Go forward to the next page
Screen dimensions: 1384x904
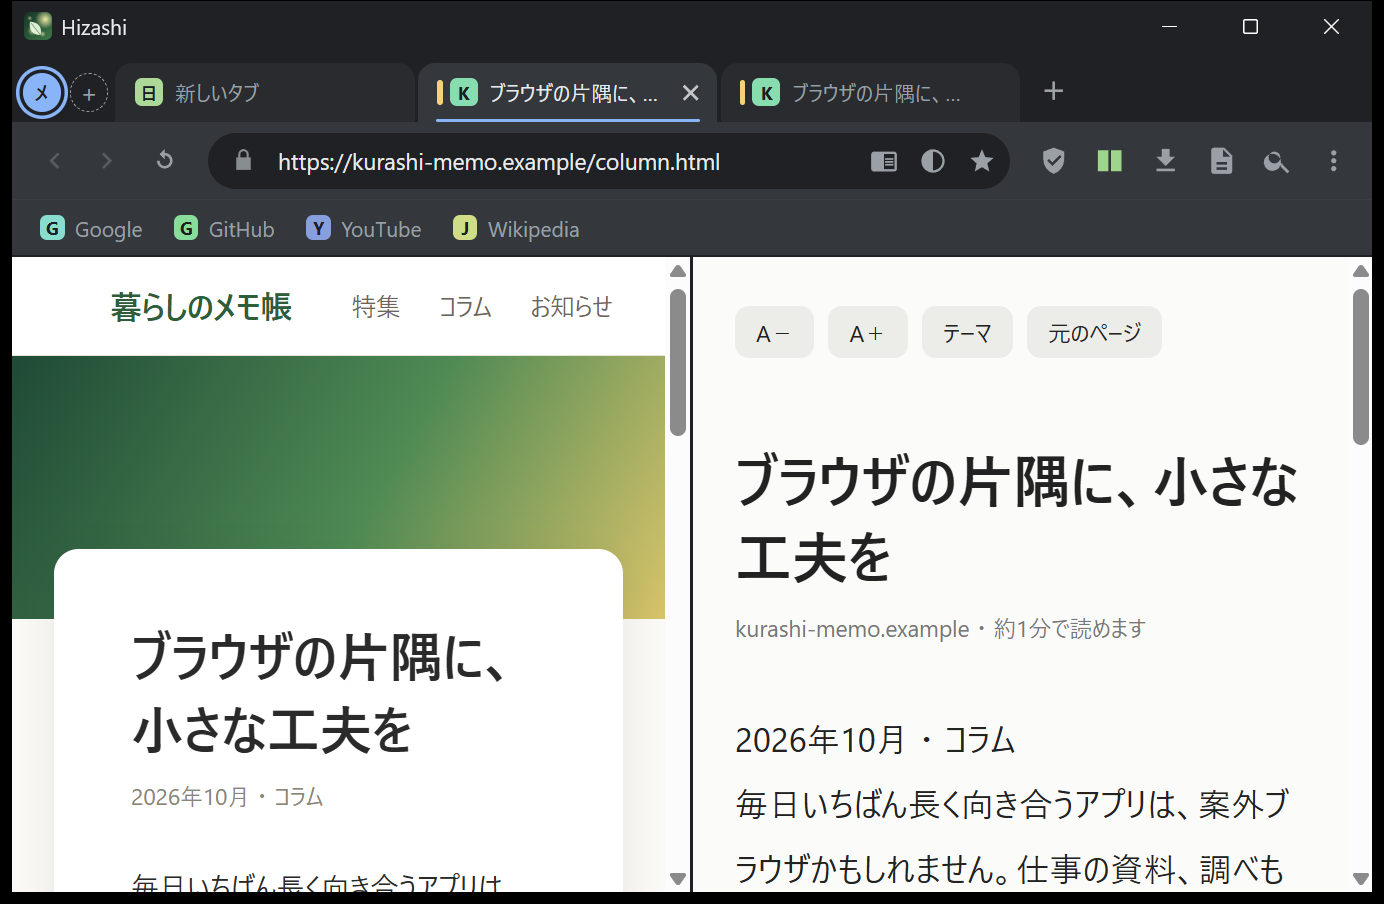point(107,161)
